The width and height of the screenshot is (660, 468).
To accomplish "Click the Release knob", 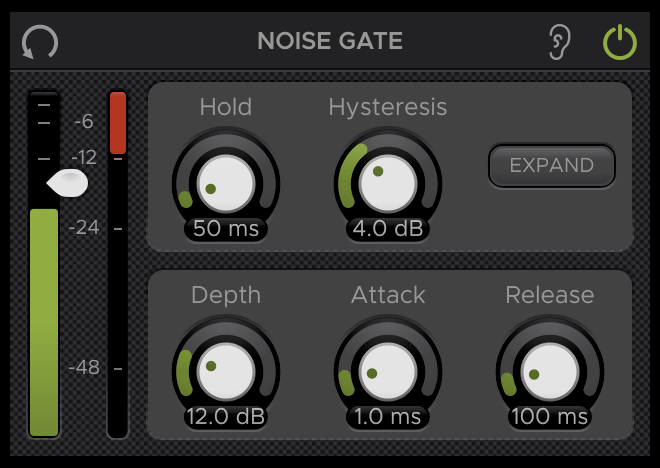I will tap(550, 372).
